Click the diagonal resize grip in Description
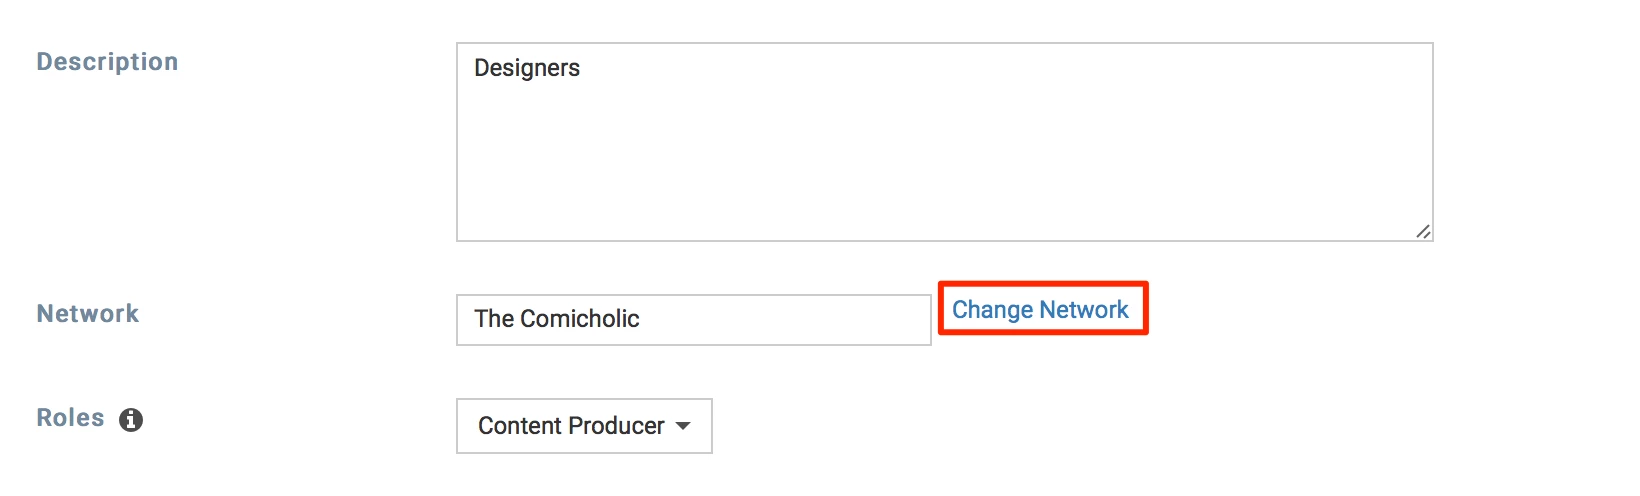Image resolution: width=1640 pixels, height=496 pixels. pyautogui.click(x=1423, y=231)
